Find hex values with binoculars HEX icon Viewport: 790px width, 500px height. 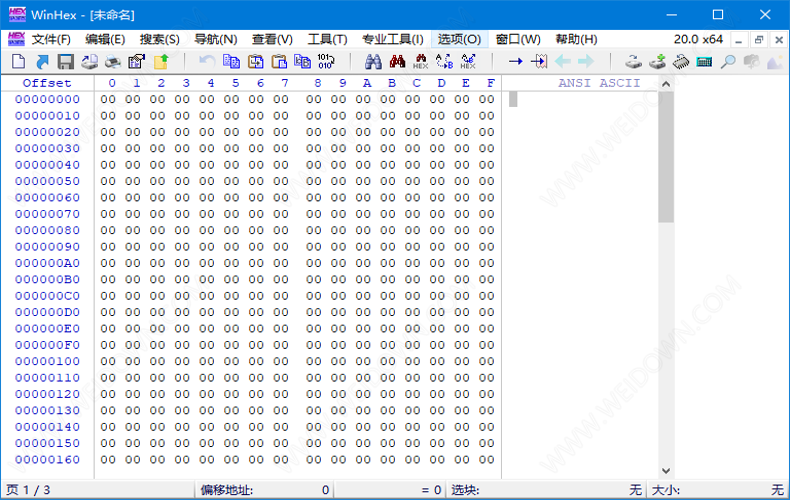point(421,61)
